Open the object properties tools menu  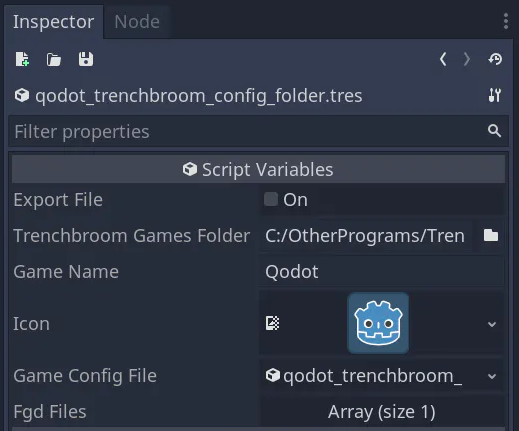(495, 95)
